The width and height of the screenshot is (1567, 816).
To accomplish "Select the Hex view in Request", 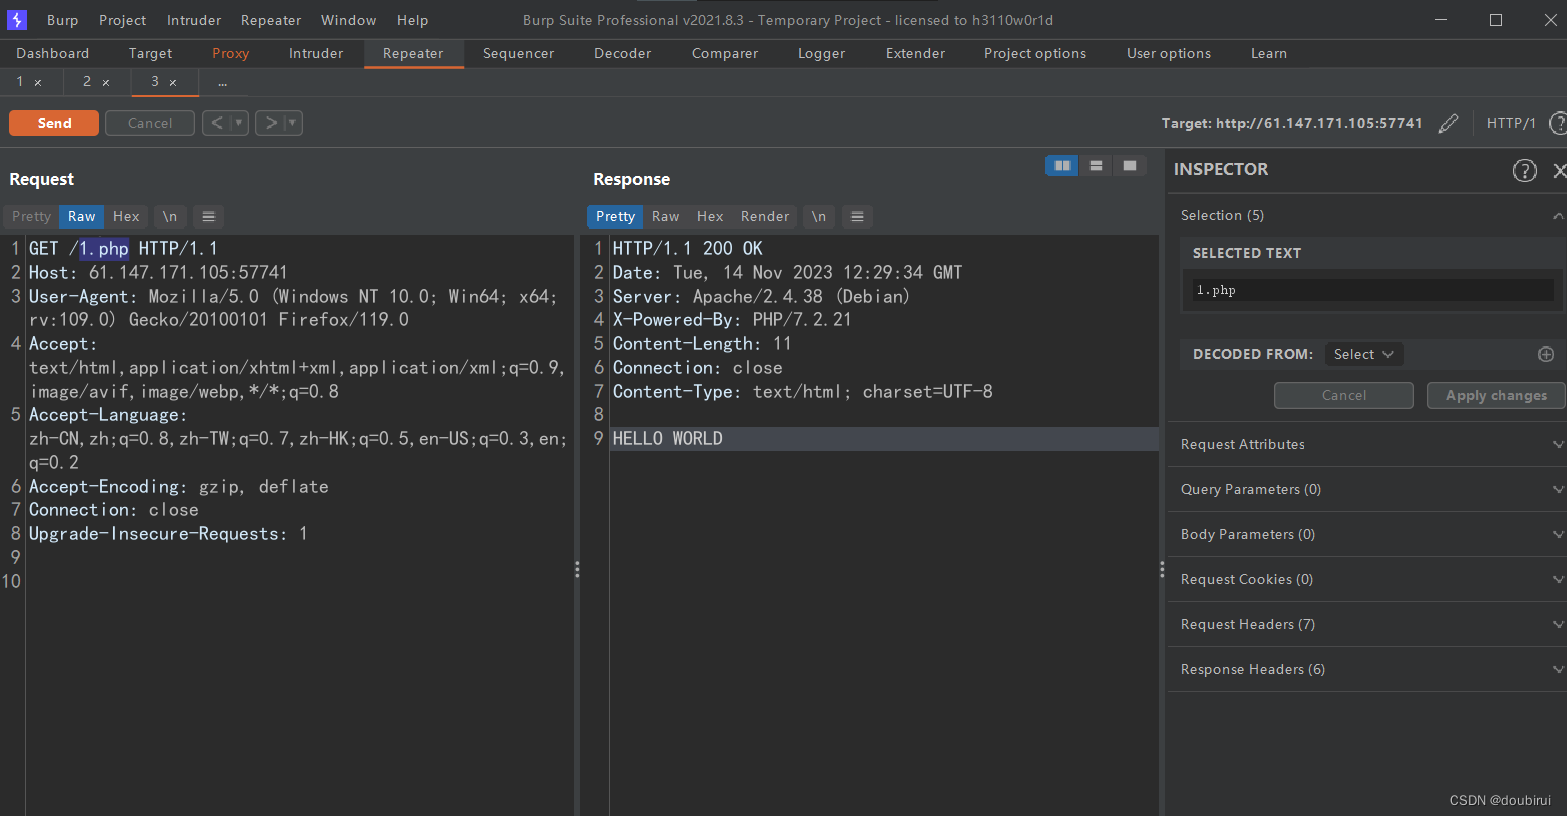I will (x=126, y=216).
